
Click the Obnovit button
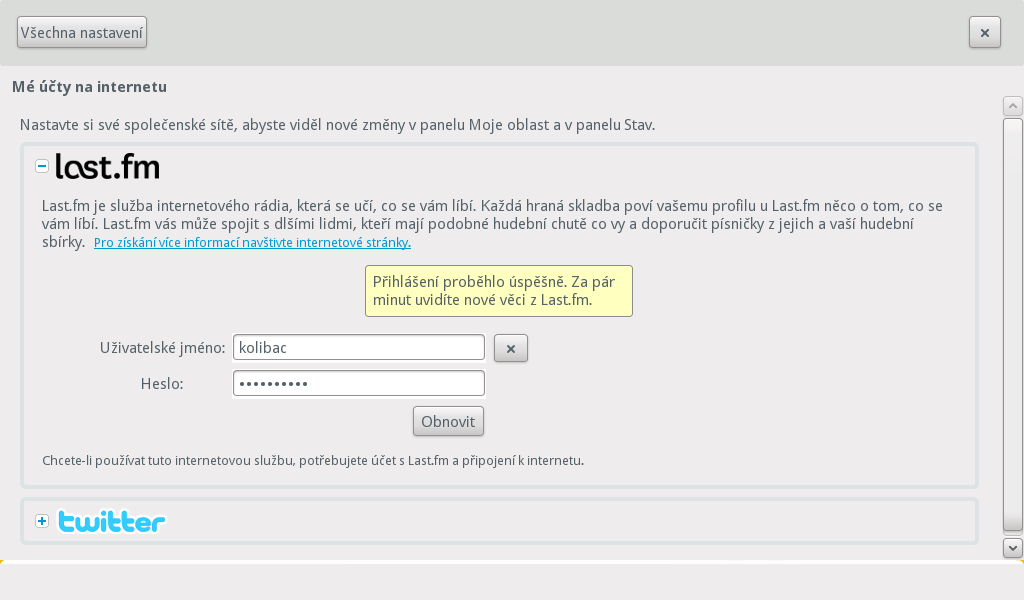[x=448, y=421]
